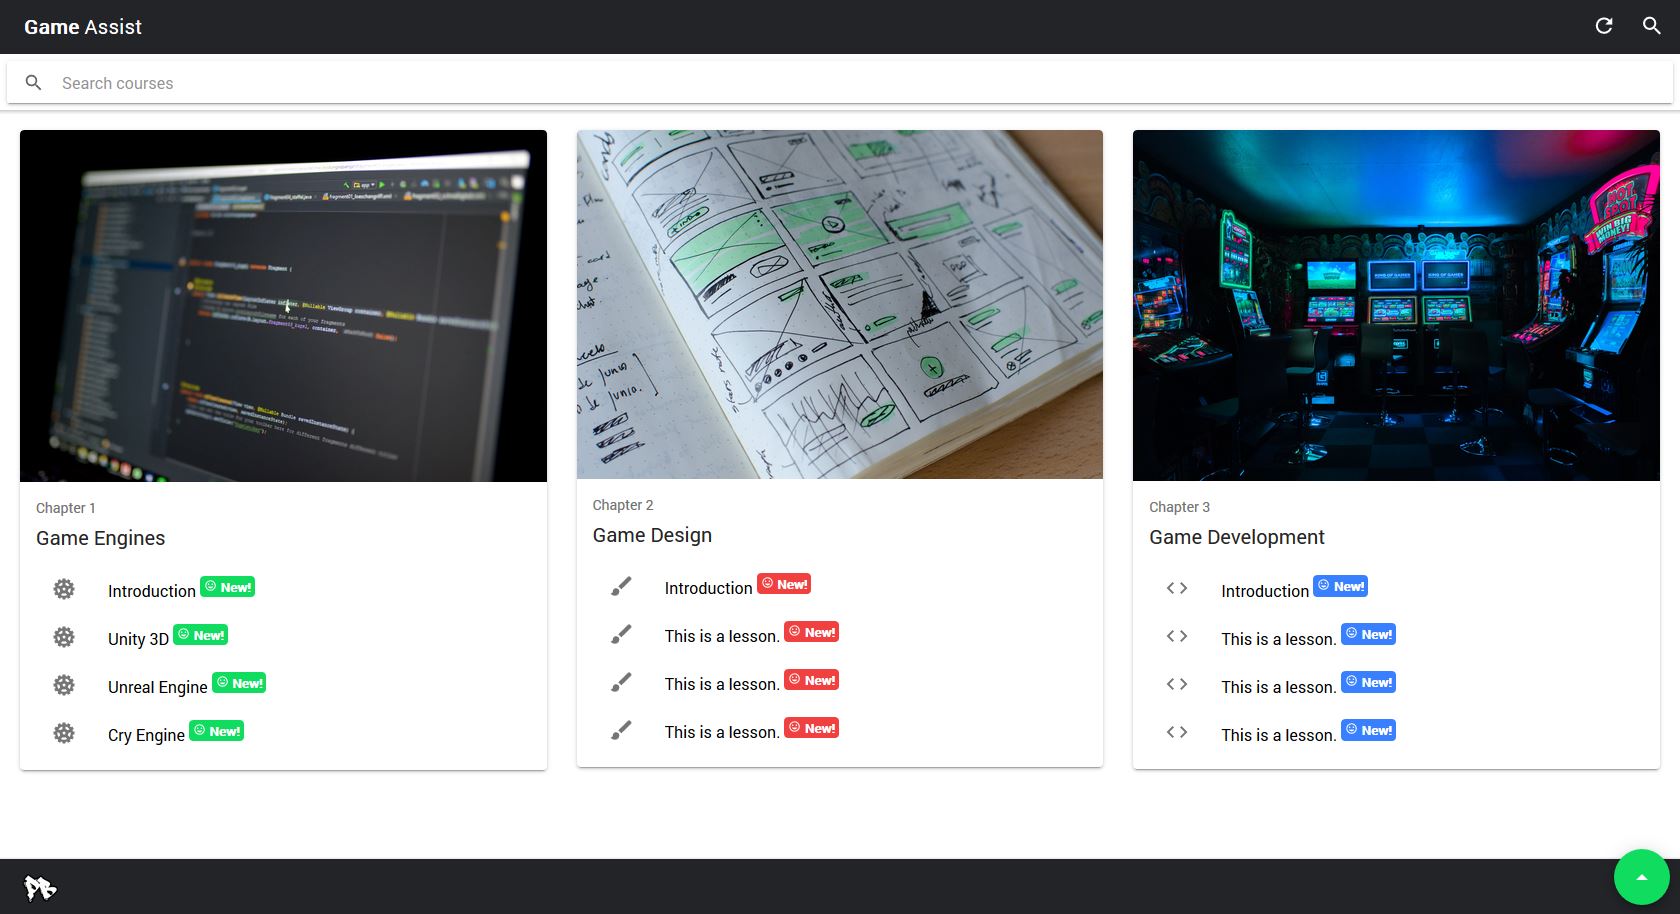The image size is (1680, 914).
Task: Click the Game Design chapter heading
Action: (652, 535)
